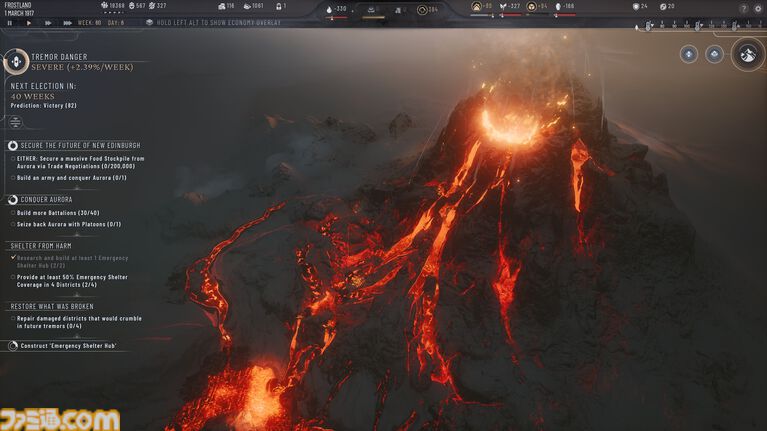Pause the game with the pause button
Viewport: 767px width, 431px height.
point(9,22)
